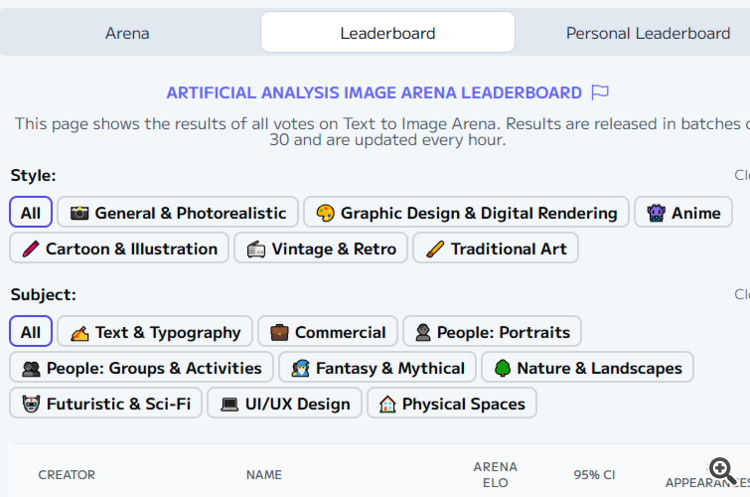Image resolution: width=750 pixels, height=497 pixels.
Task: Select Vintage & Retro style filter
Action: coord(321,249)
